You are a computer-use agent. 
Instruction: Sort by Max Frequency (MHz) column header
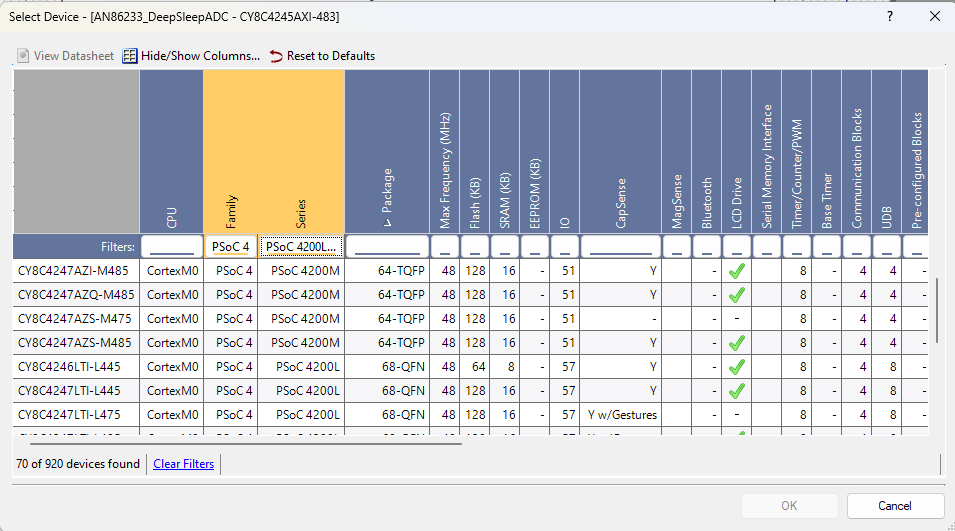pyautogui.click(x=445, y=152)
